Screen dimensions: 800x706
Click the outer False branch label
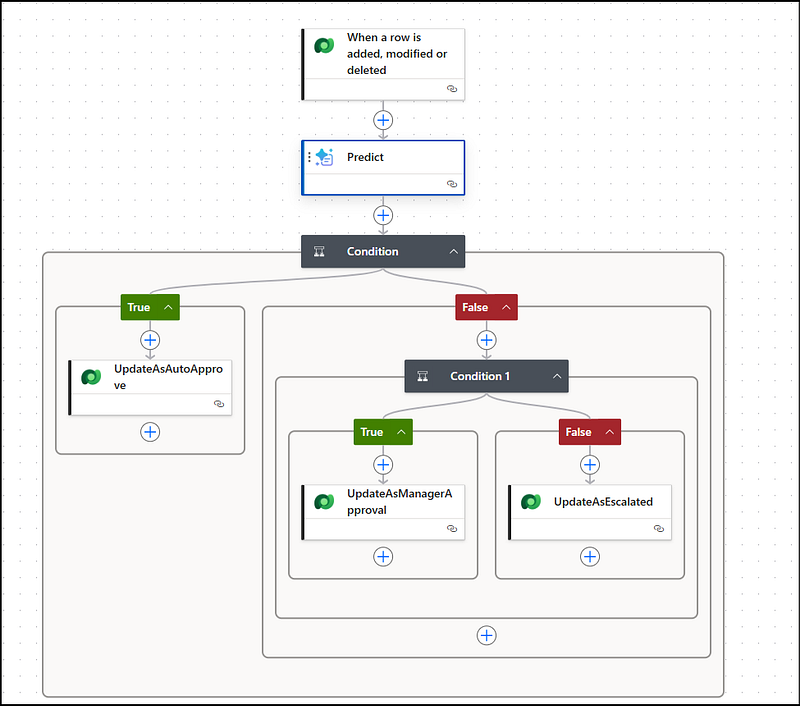coord(475,307)
